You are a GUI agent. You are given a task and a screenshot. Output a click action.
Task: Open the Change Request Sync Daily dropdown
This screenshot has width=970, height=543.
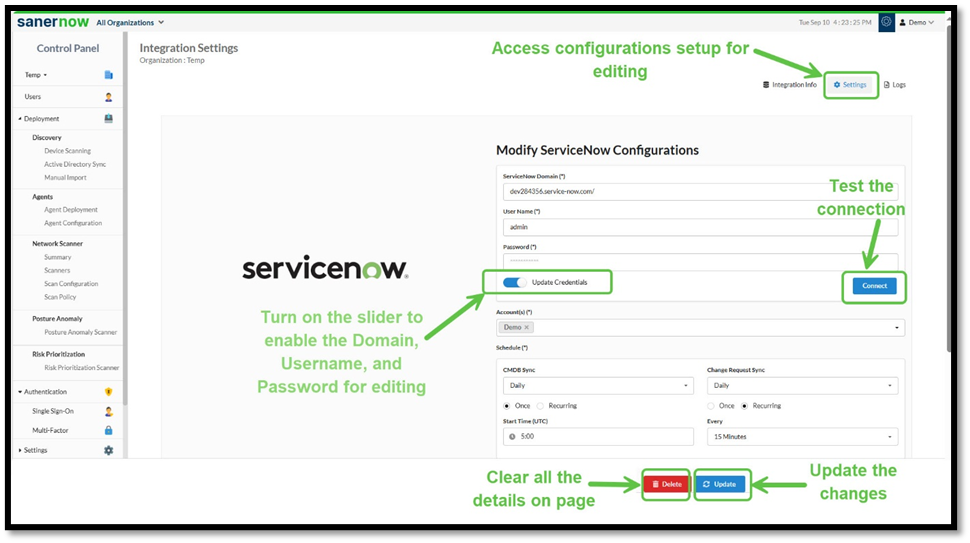pyautogui.click(x=802, y=386)
